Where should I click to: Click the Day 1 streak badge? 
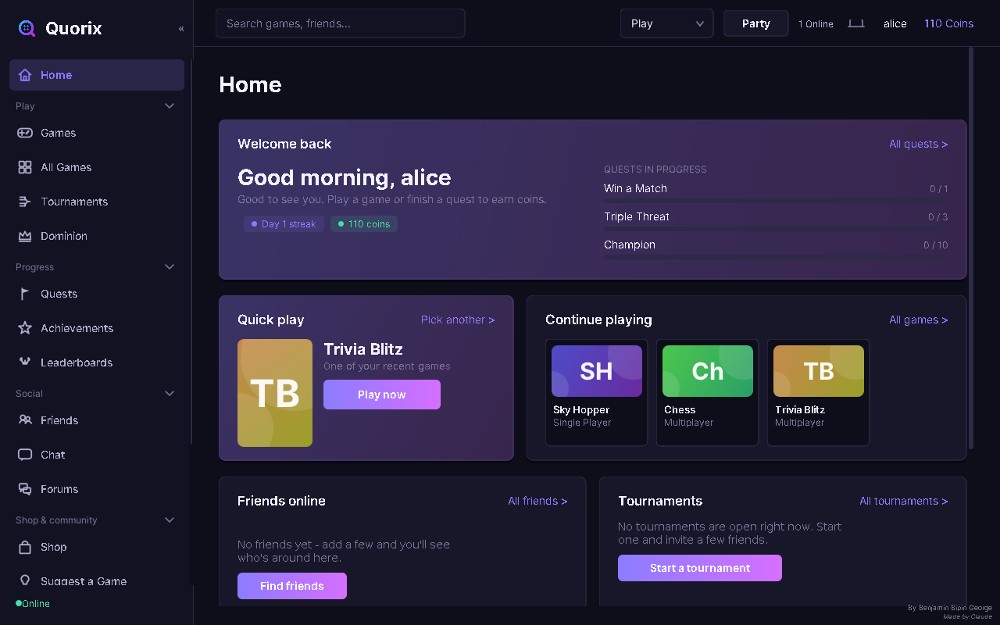(x=284, y=224)
